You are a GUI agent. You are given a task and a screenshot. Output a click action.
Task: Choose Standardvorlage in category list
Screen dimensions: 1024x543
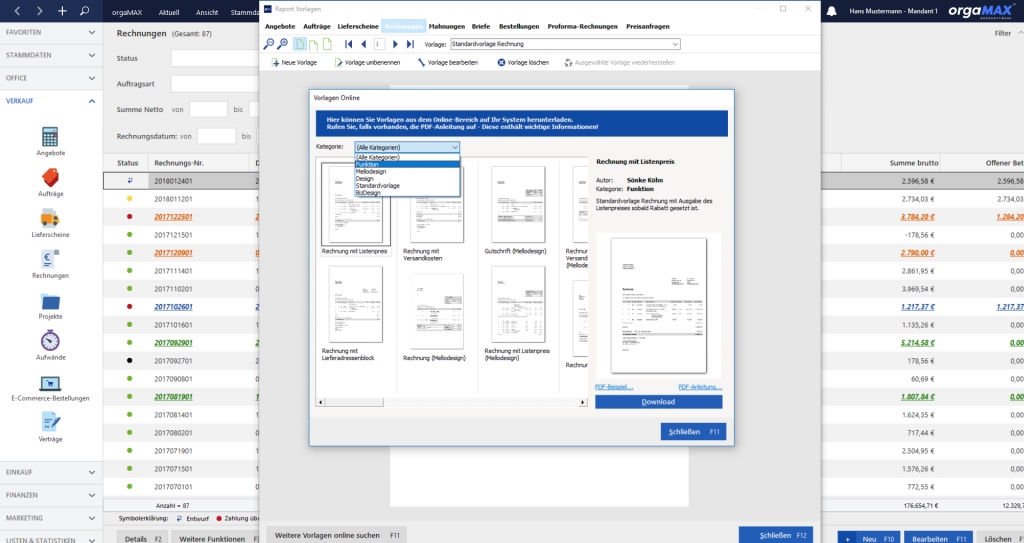[407, 186]
